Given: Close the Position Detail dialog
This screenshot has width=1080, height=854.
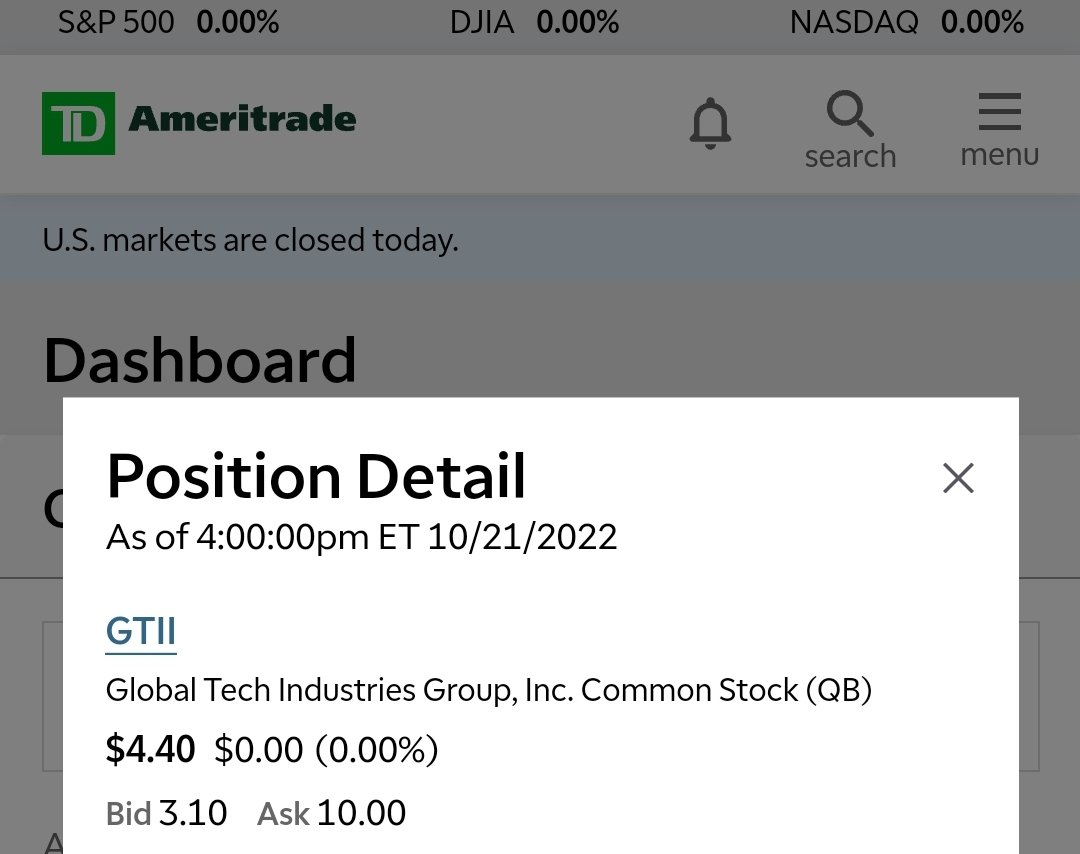Looking at the screenshot, I should tap(958, 478).
